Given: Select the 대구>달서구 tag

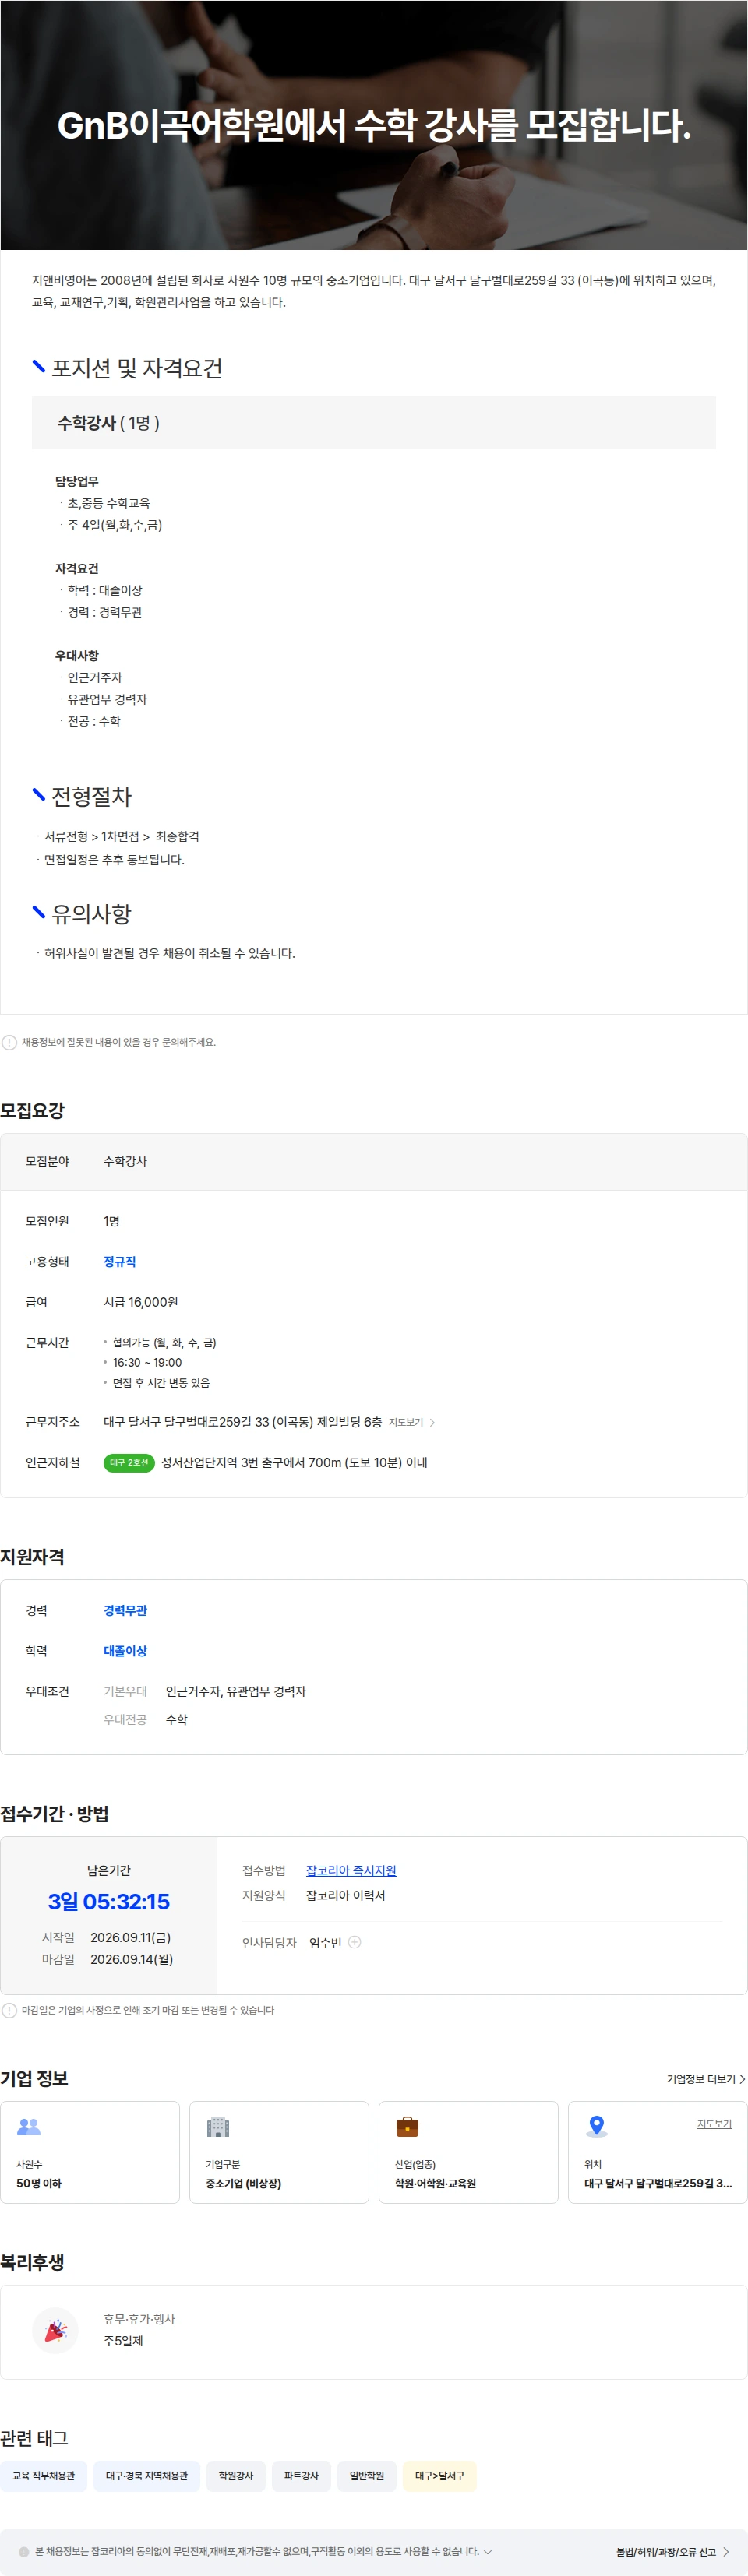Looking at the screenshot, I should (440, 2475).
